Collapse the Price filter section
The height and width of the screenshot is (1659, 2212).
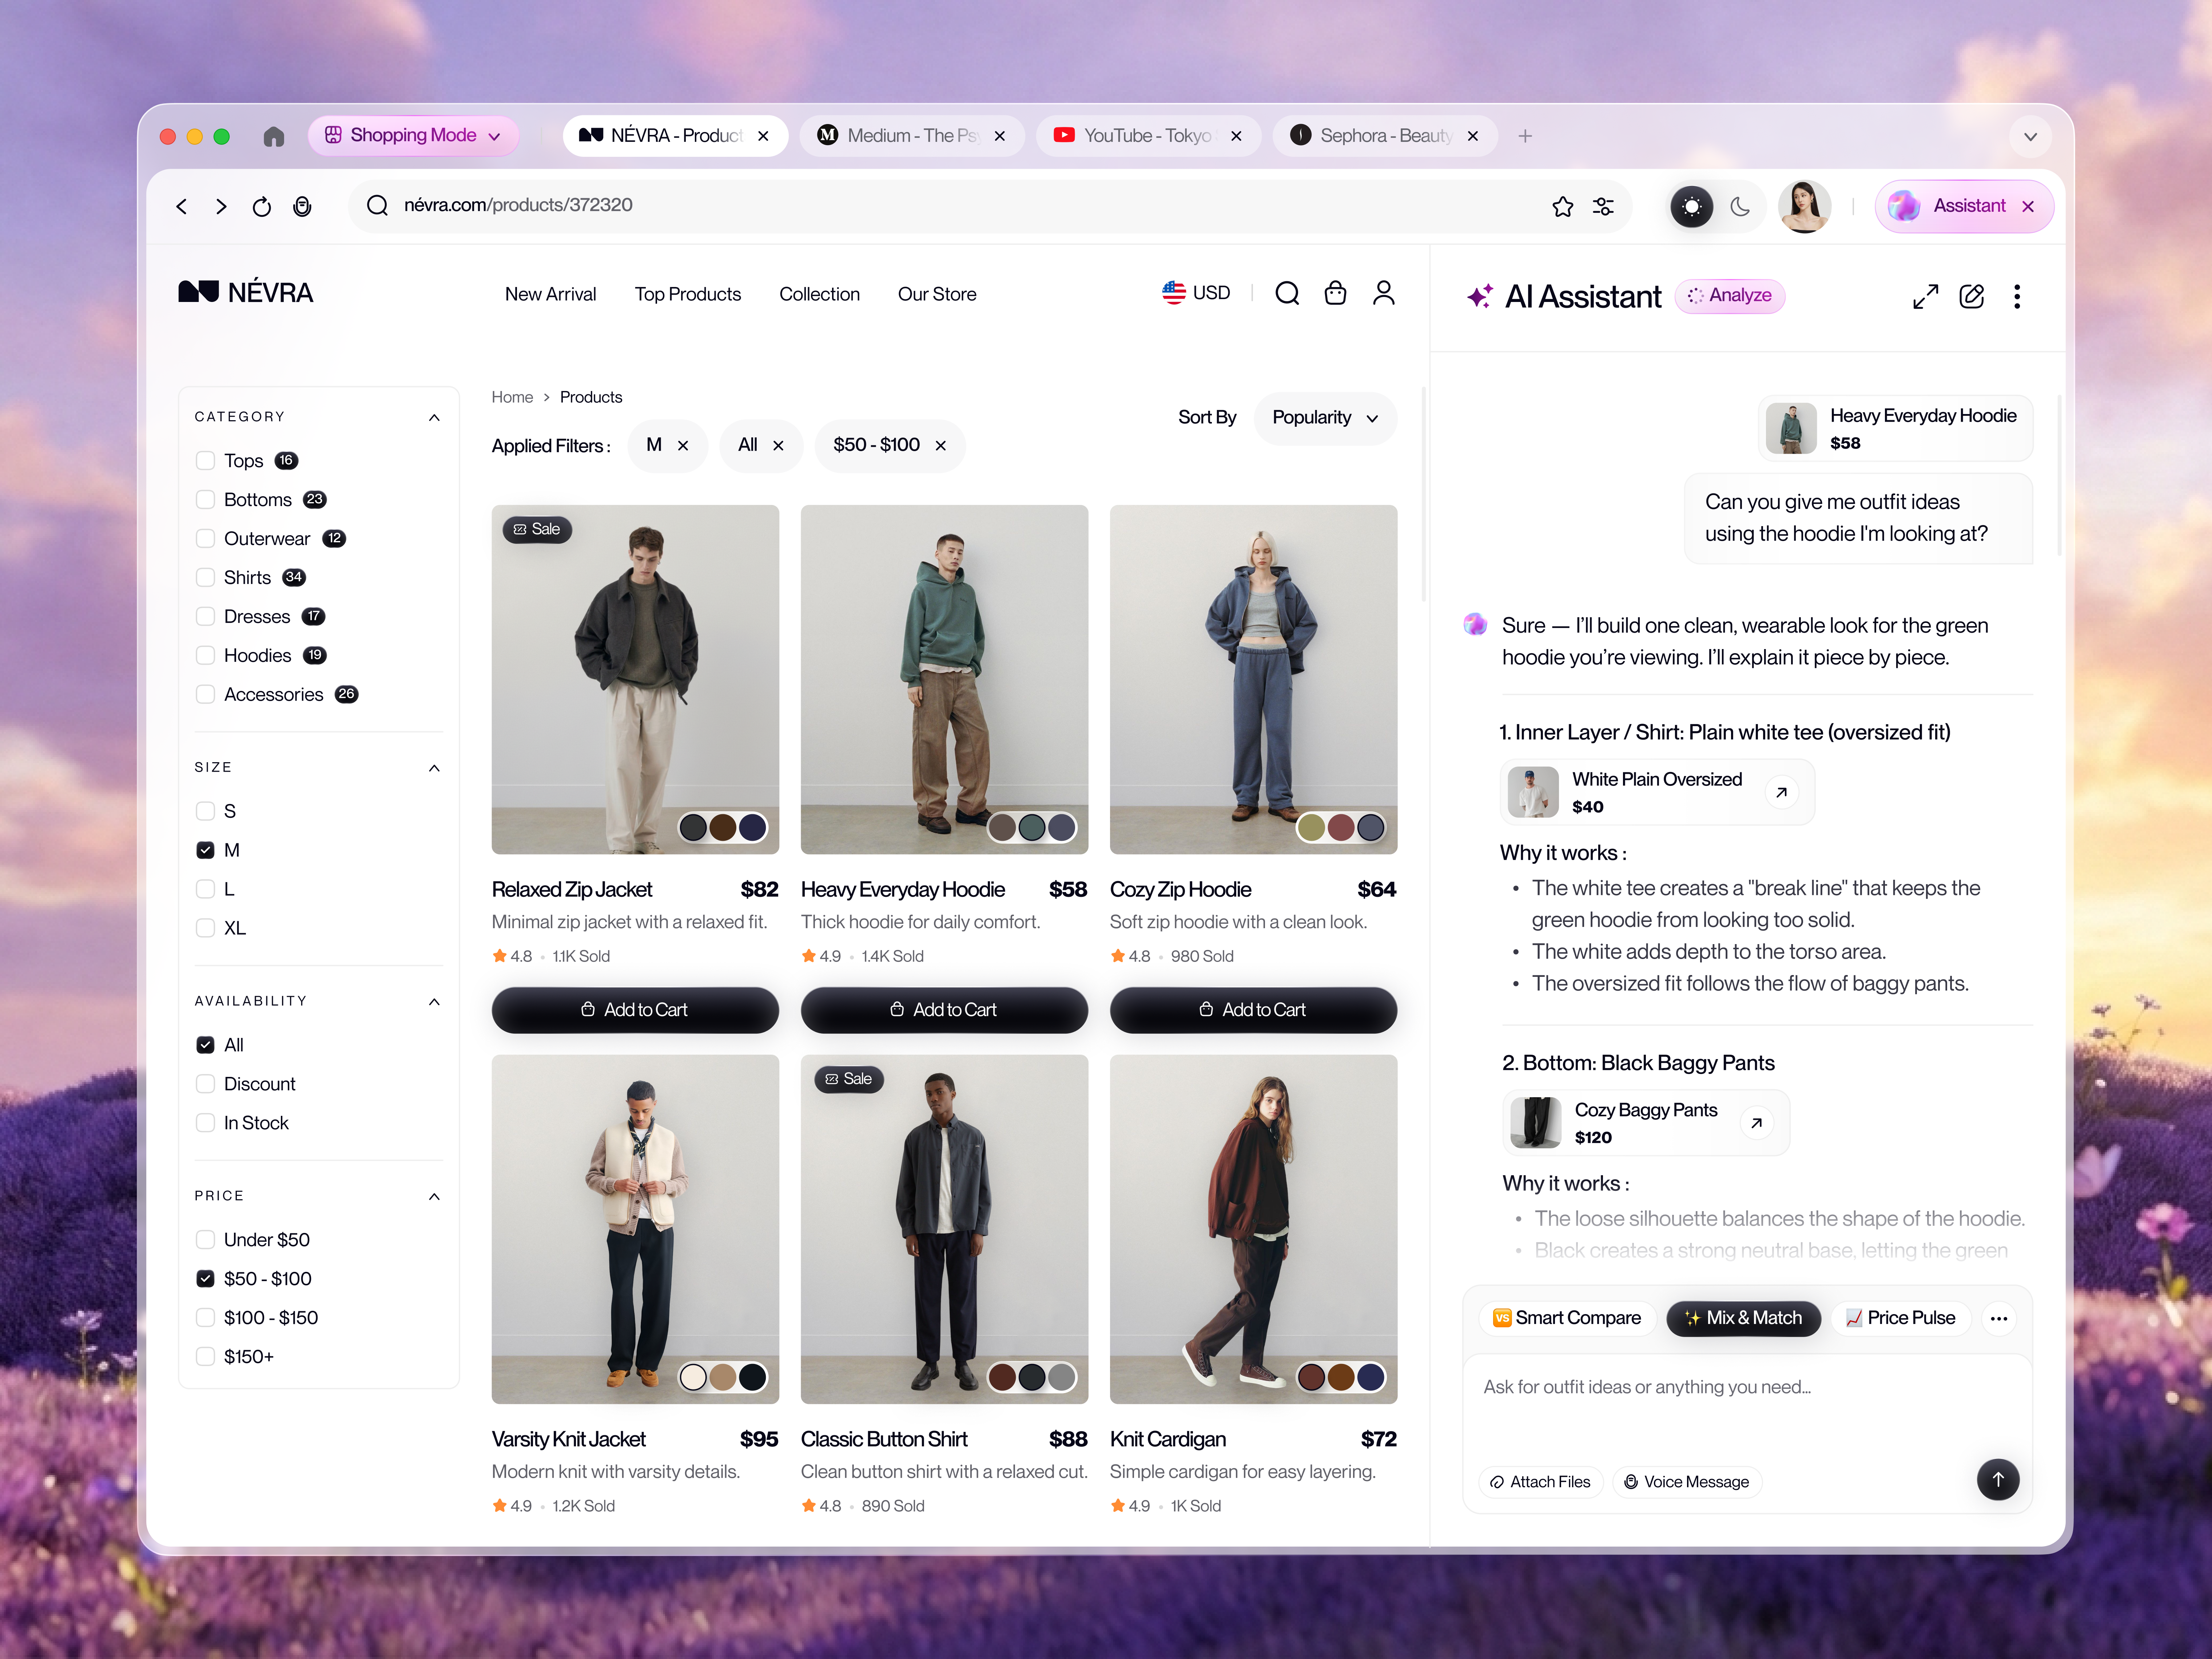[434, 1197]
